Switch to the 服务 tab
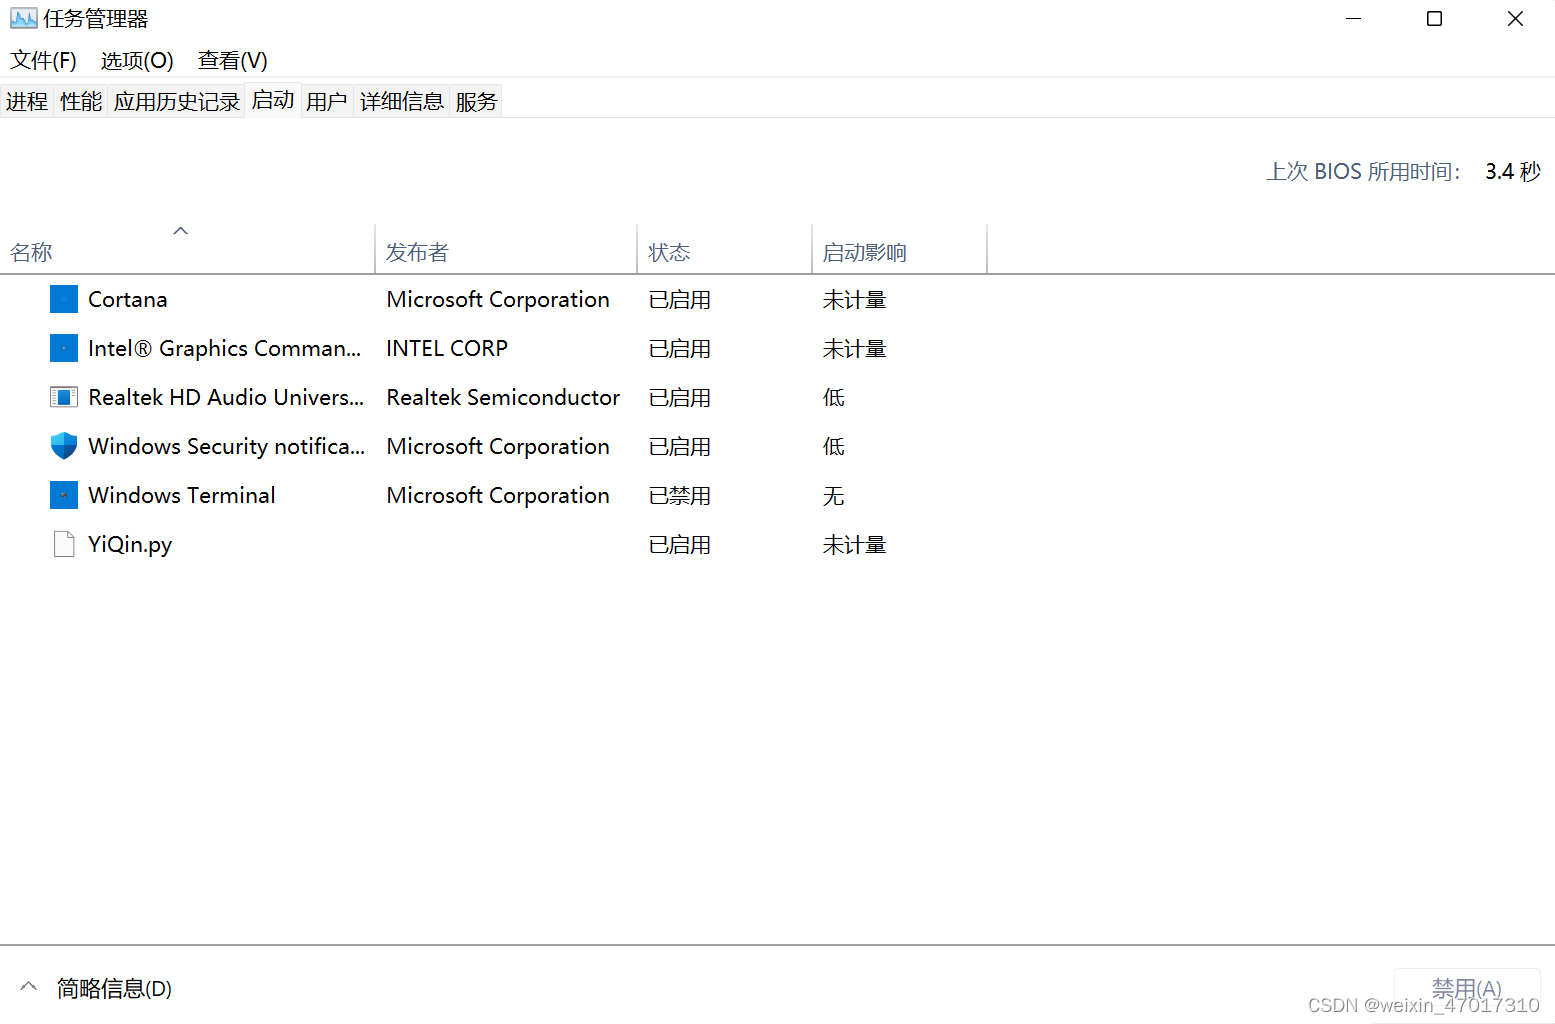1555x1024 pixels. point(476,101)
